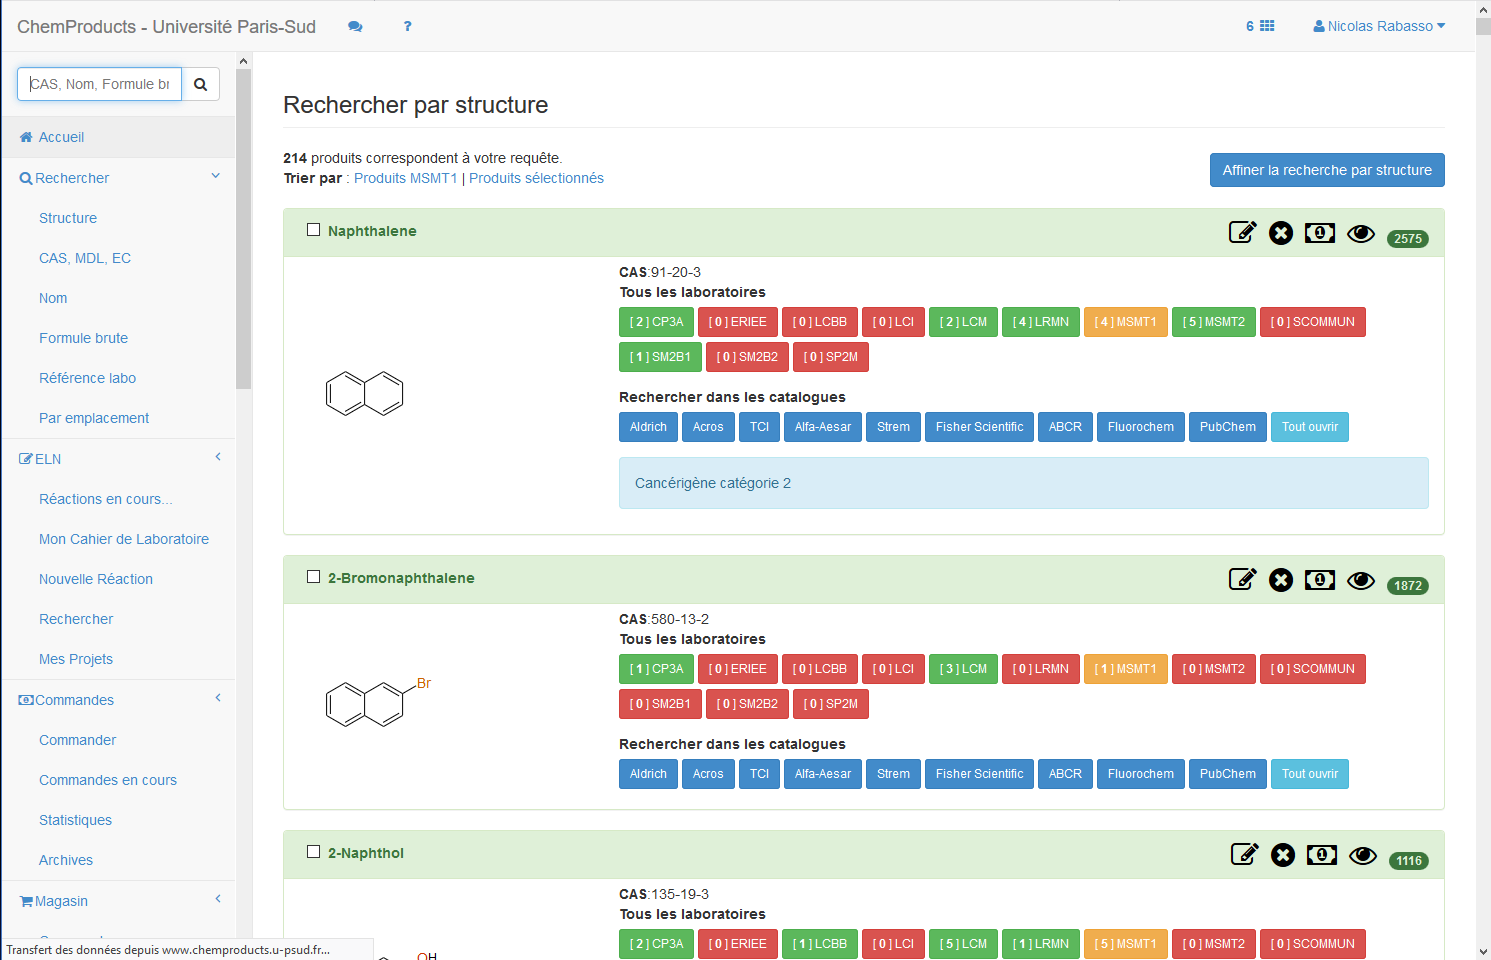Click the orange MSMT1 stock badge for Naphthalene

(x=1125, y=322)
